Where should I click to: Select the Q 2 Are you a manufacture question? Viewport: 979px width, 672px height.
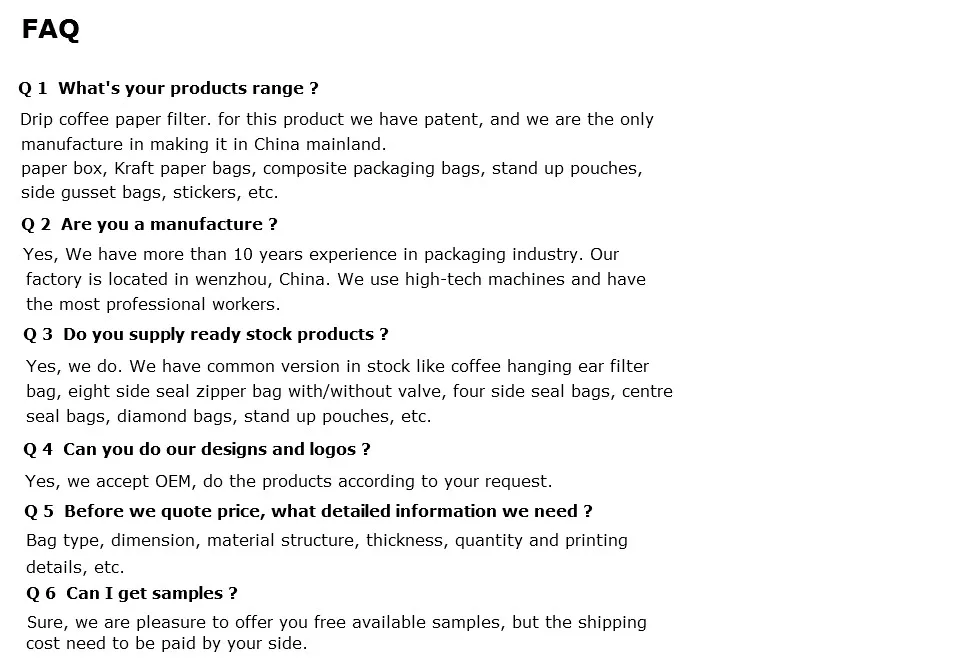pyautogui.click(x=149, y=224)
